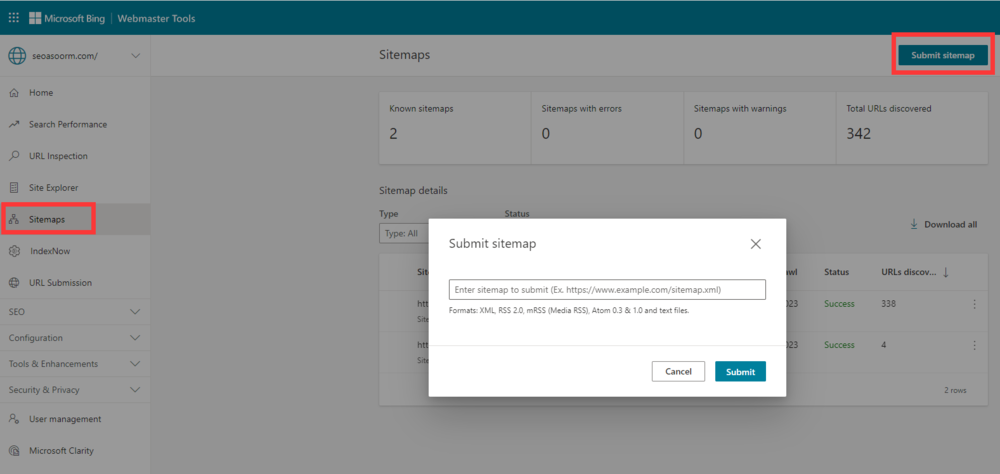
Task: Expand the SEO section in sidebar
Action: (135, 312)
